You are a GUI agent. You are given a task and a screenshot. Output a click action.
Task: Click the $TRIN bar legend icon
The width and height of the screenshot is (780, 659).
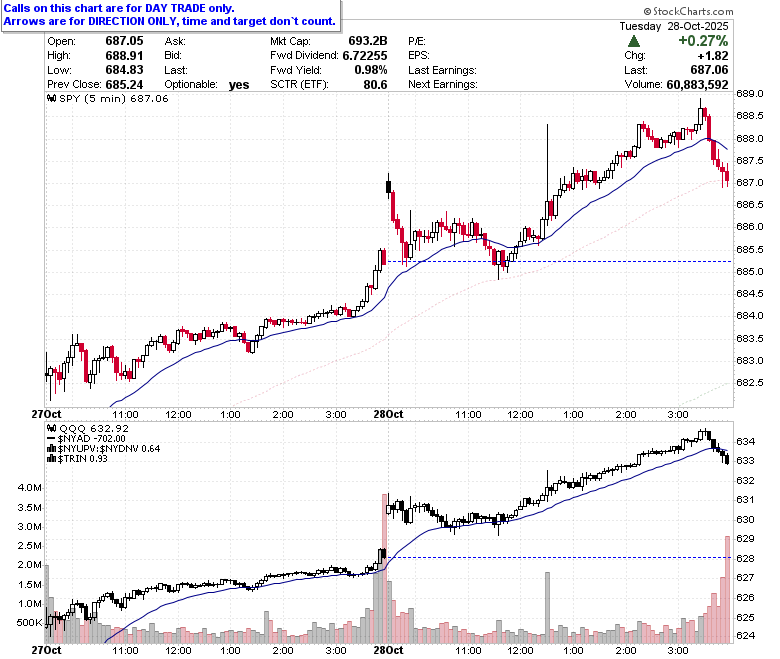pyautogui.click(x=51, y=459)
